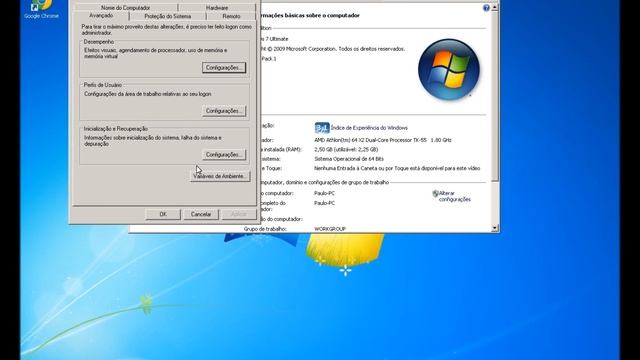Image resolution: width=640 pixels, height=360 pixels.
Task: Click Cancelar button in dialog
Action: (x=201, y=214)
